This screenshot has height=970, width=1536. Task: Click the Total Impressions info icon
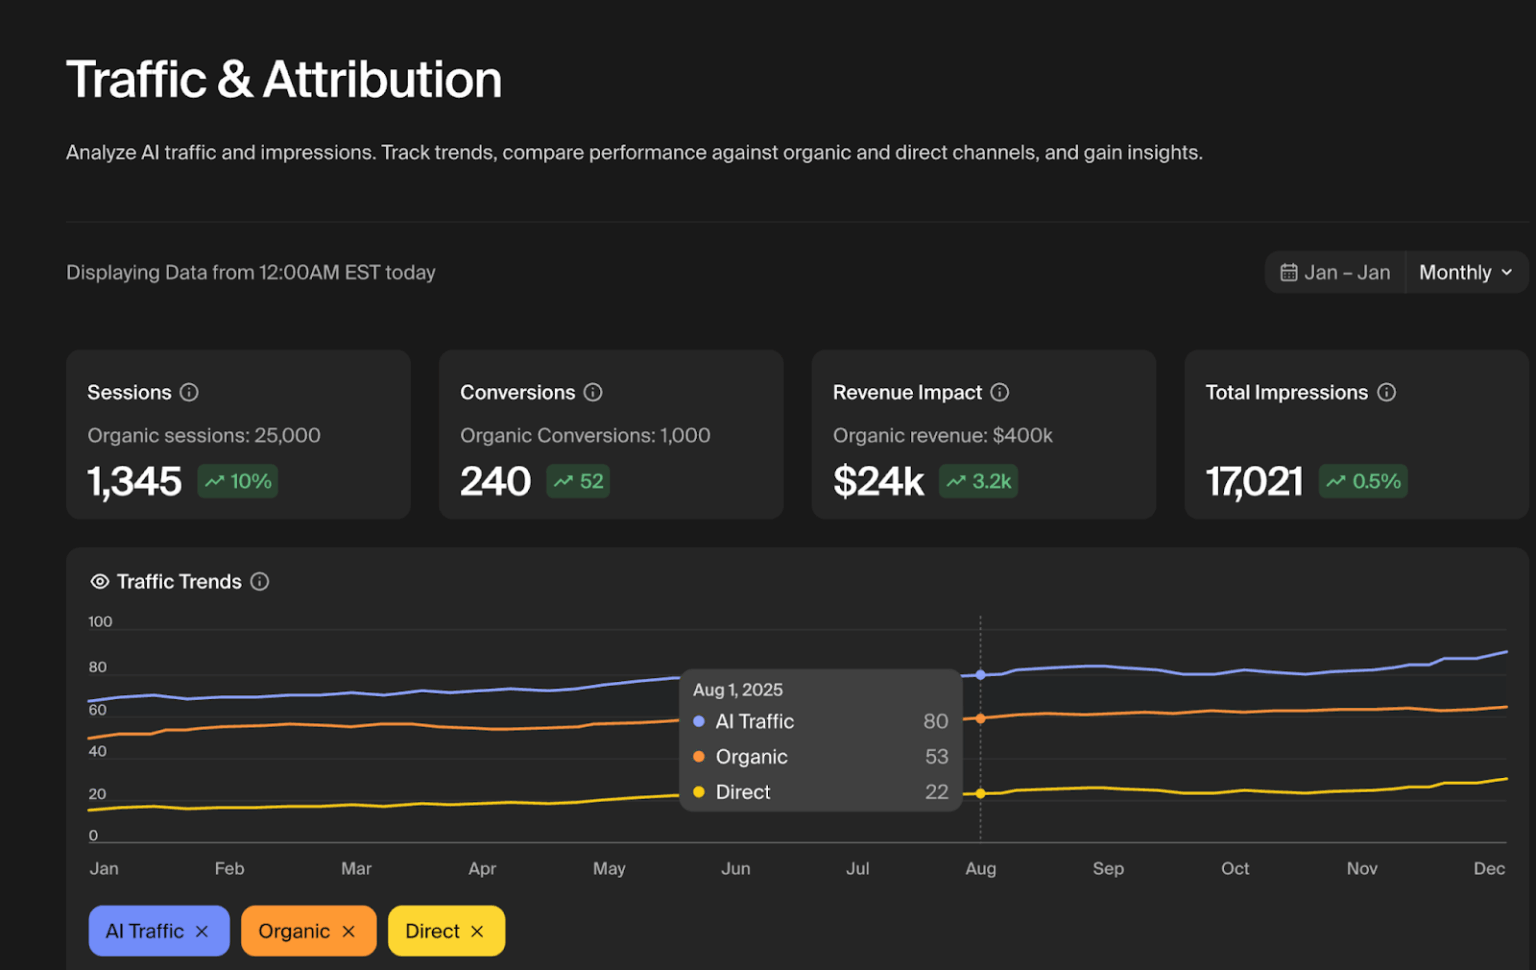coord(1387,392)
